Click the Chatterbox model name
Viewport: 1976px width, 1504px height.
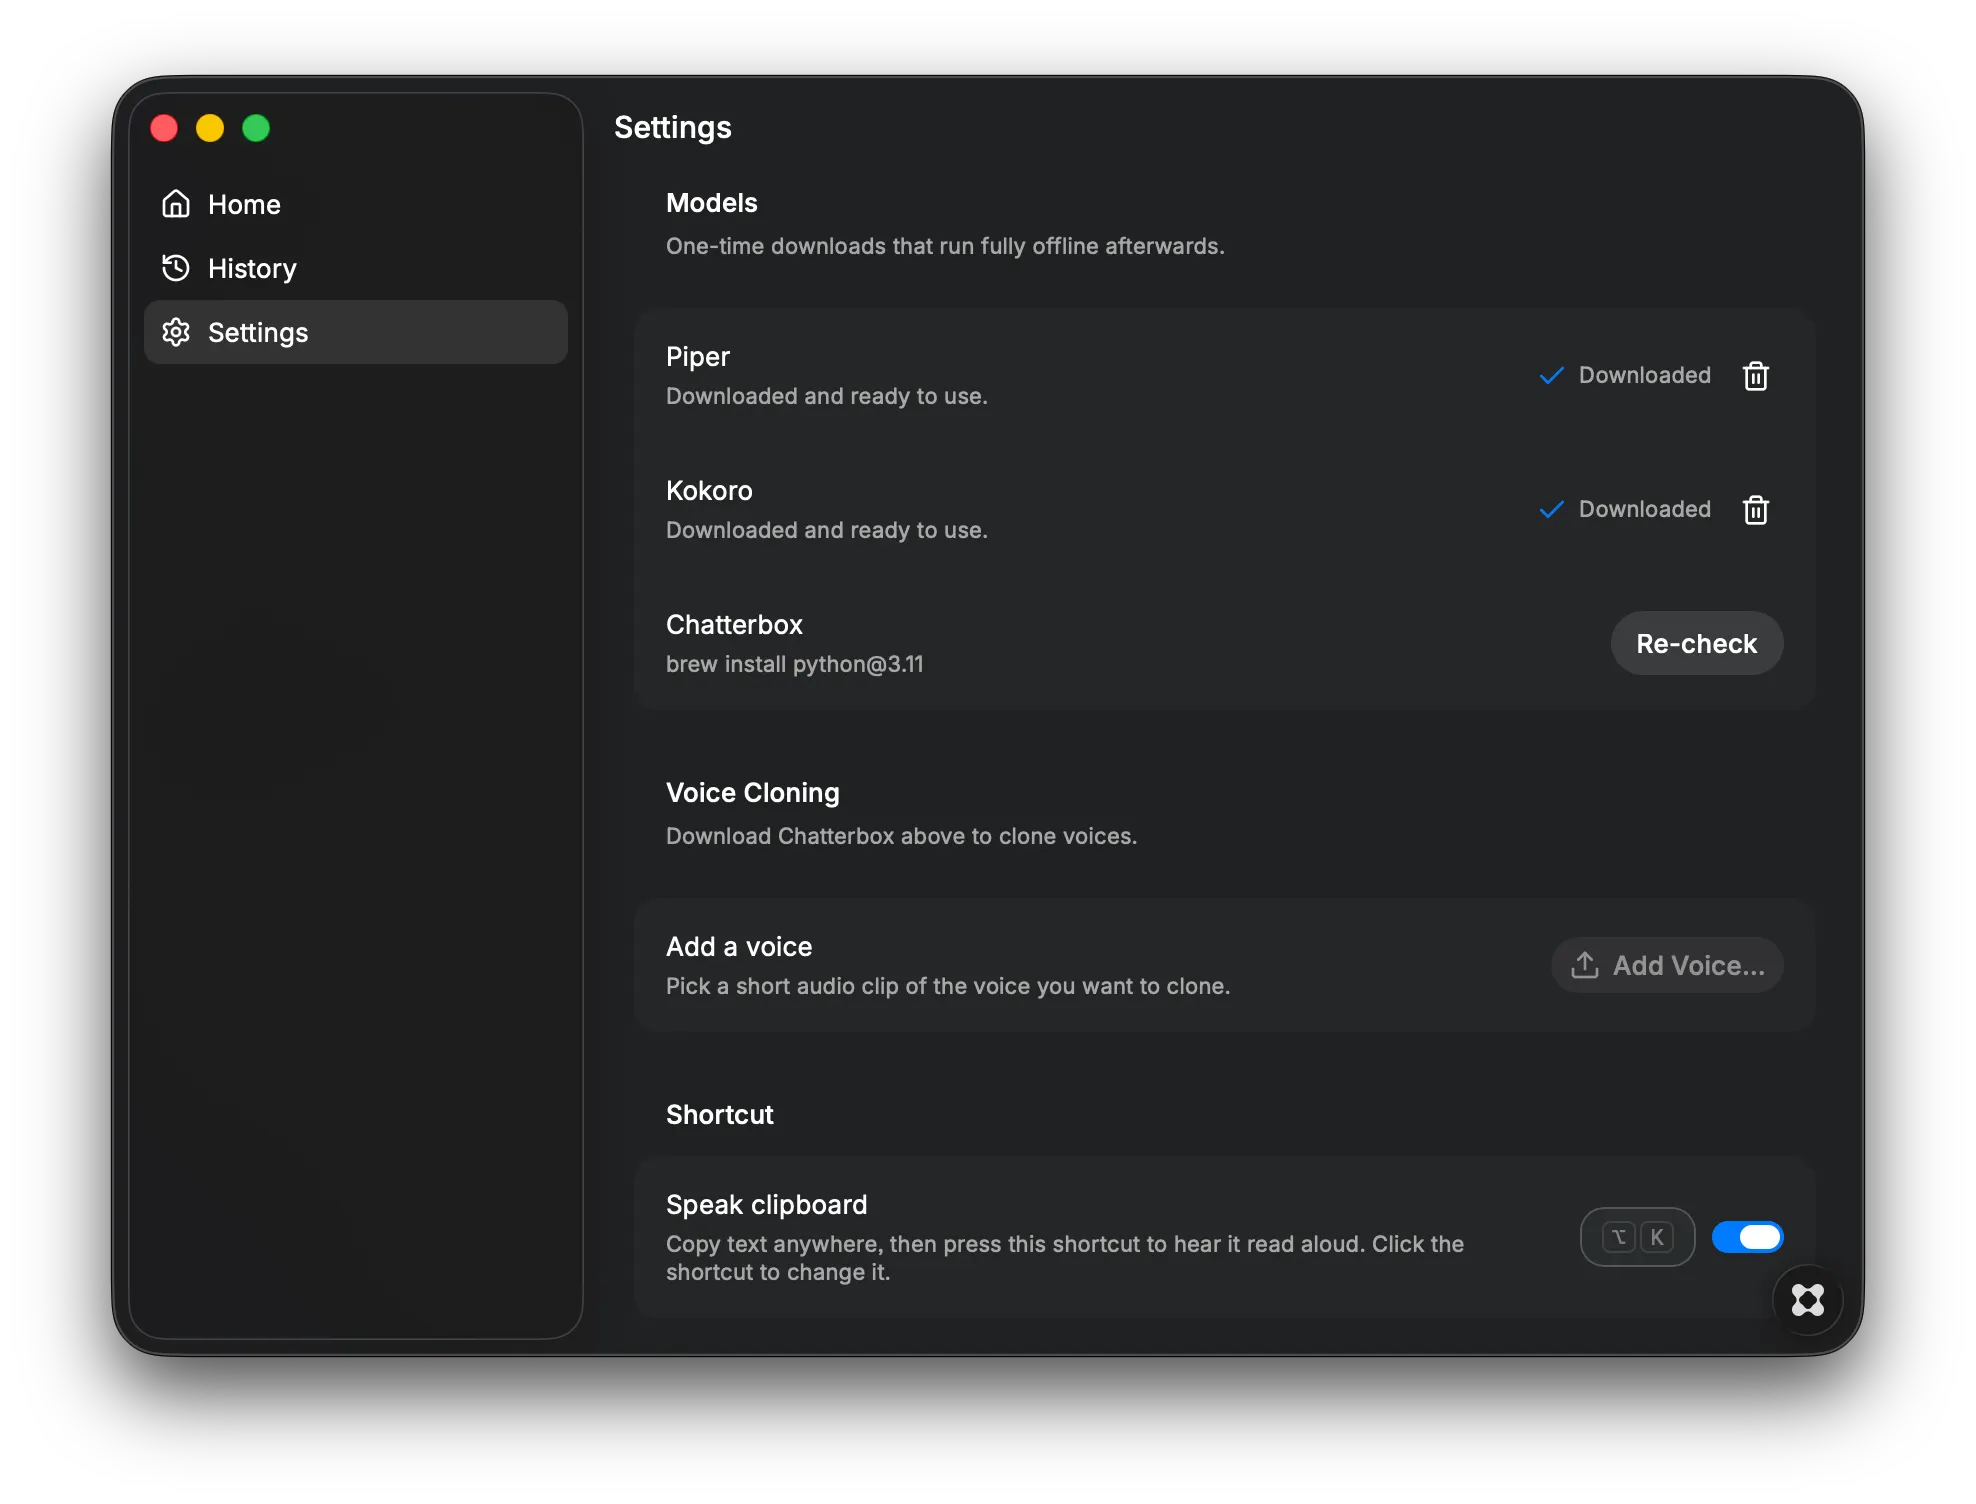pyautogui.click(x=734, y=625)
